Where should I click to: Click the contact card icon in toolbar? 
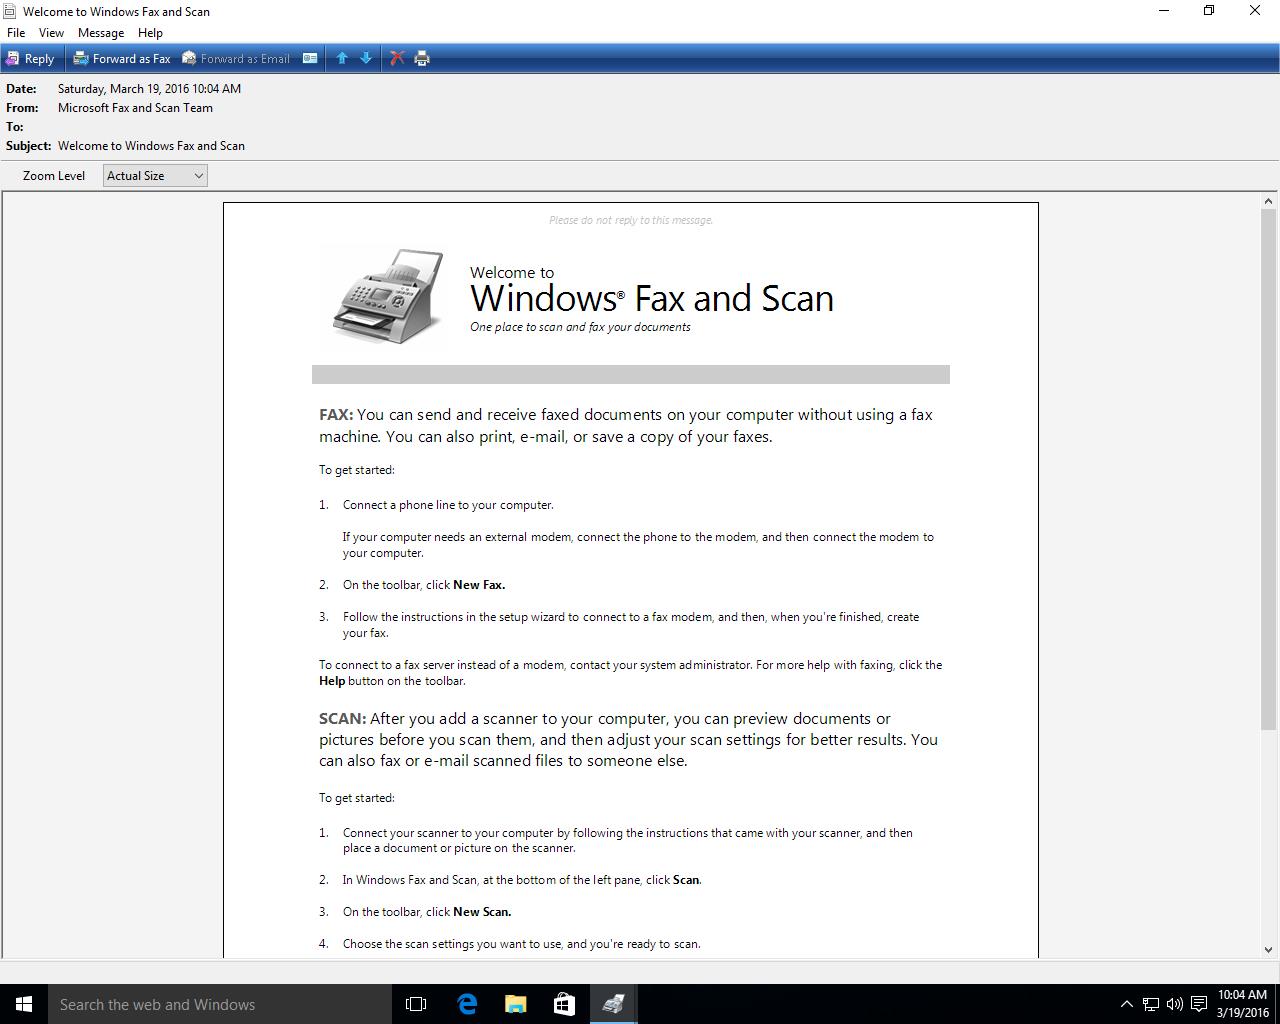point(310,59)
